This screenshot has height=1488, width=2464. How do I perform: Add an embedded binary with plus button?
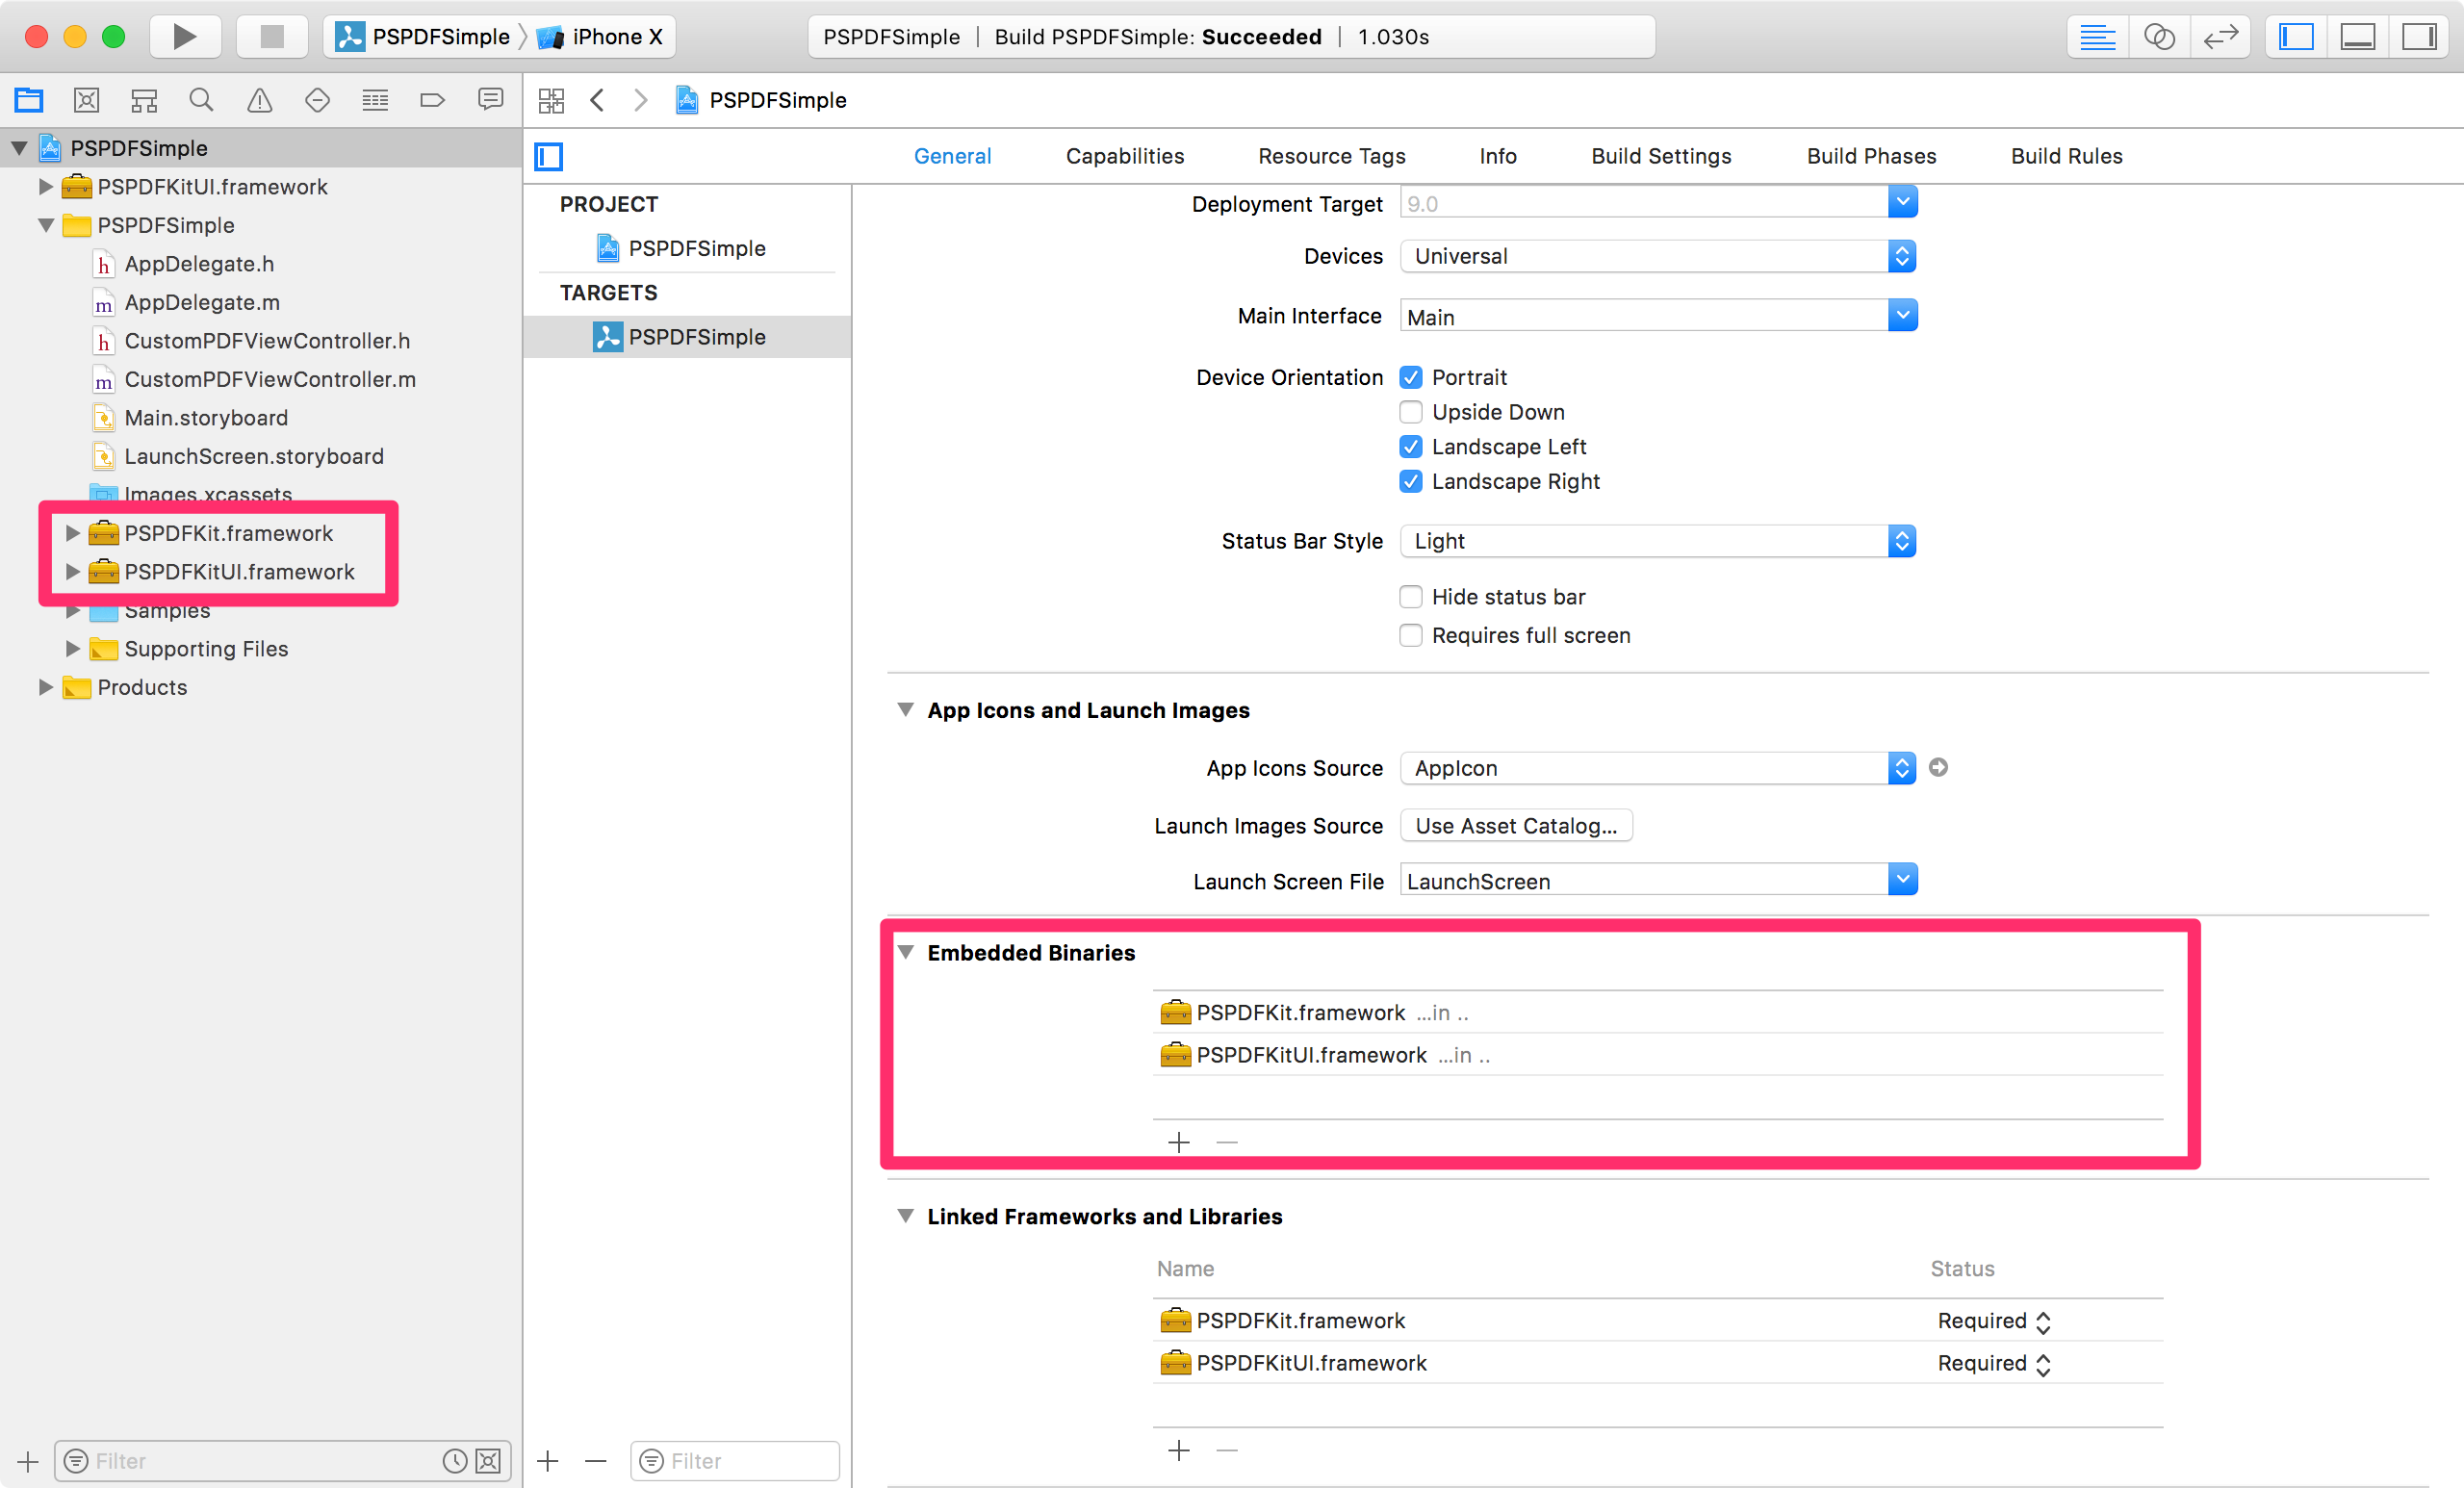[1179, 1142]
